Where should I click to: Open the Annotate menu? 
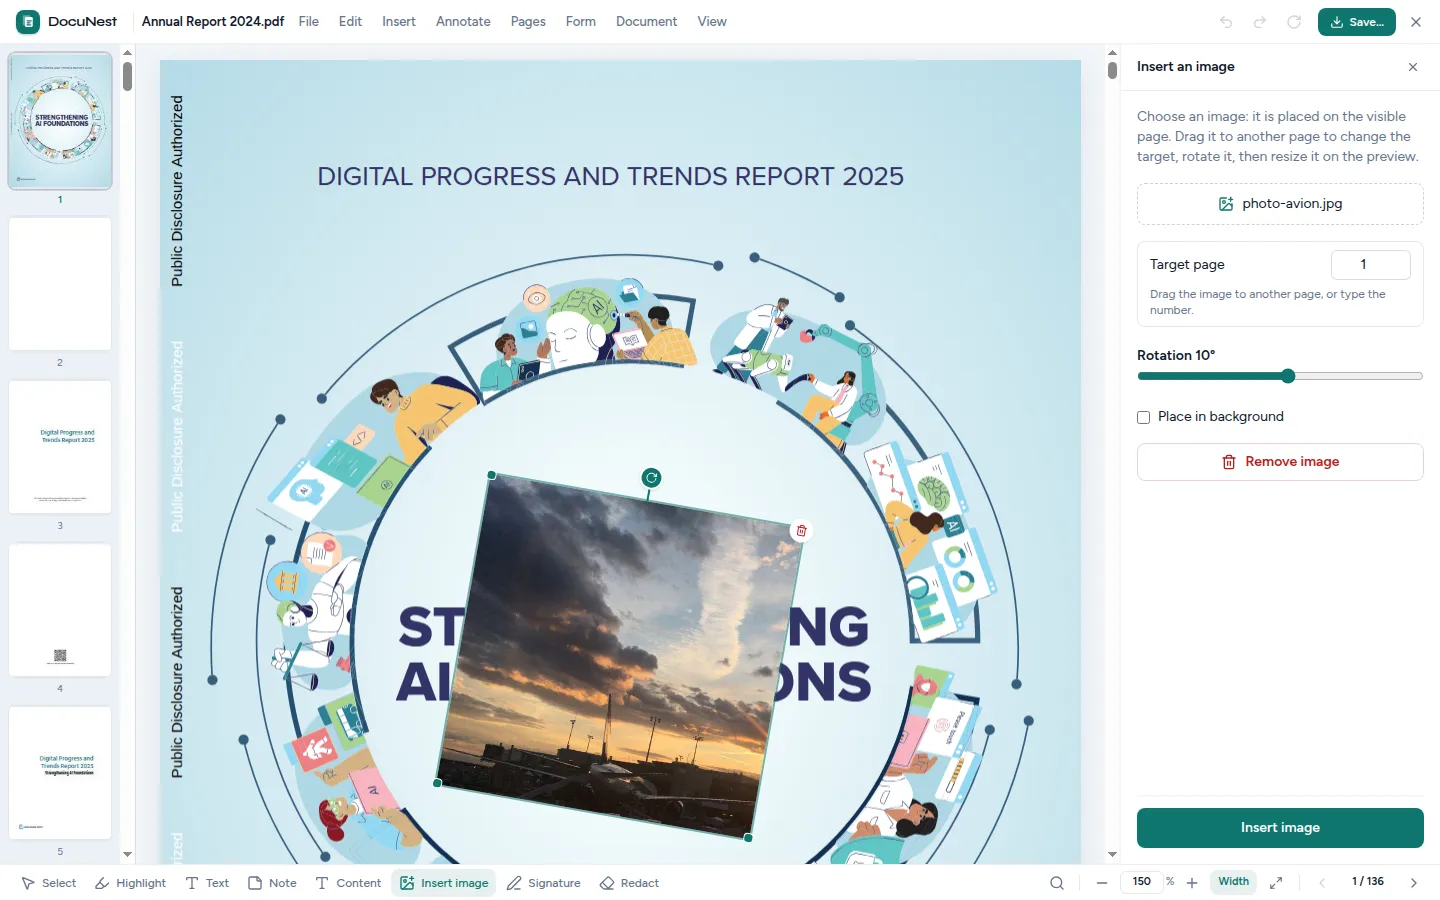[463, 21]
